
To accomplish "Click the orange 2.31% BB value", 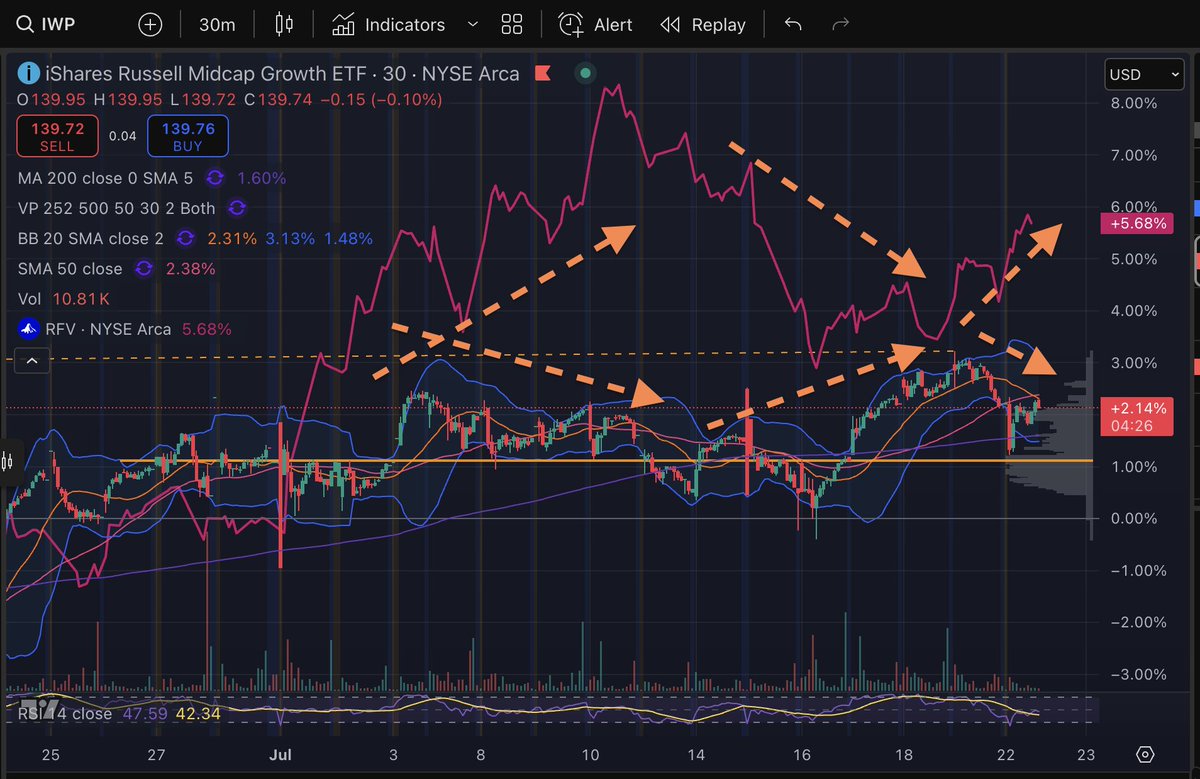I will coord(232,238).
